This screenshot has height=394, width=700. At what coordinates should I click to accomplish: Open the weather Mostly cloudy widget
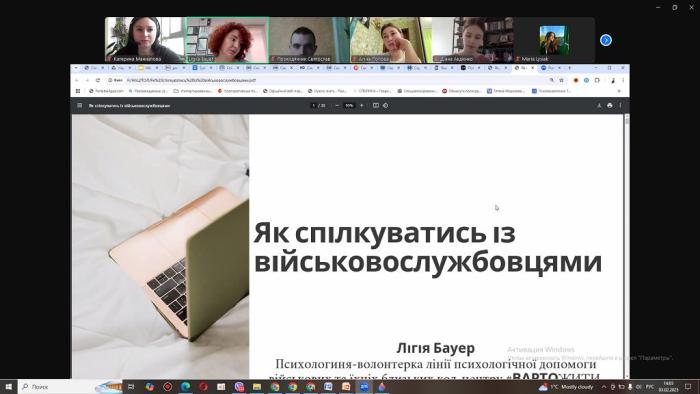[x=566, y=387]
